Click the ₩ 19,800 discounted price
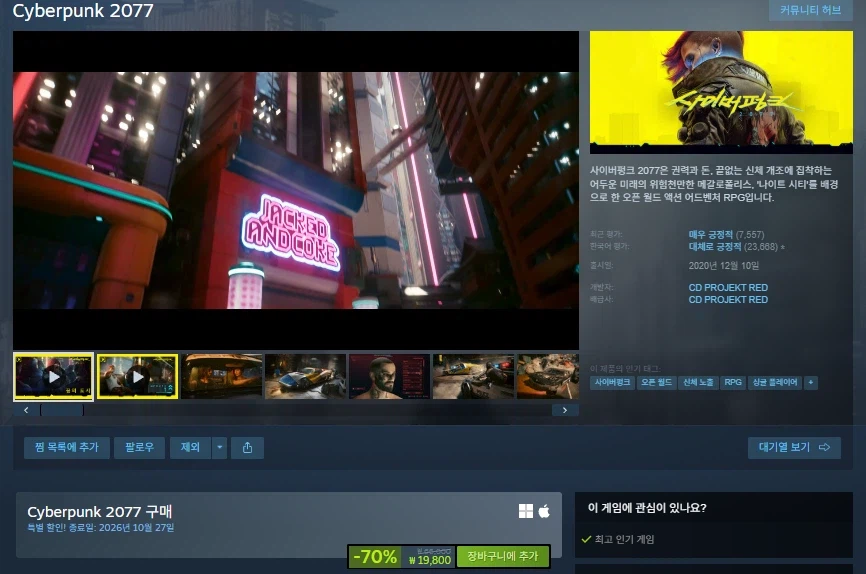866x574 pixels. pyautogui.click(x=430, y=560)
